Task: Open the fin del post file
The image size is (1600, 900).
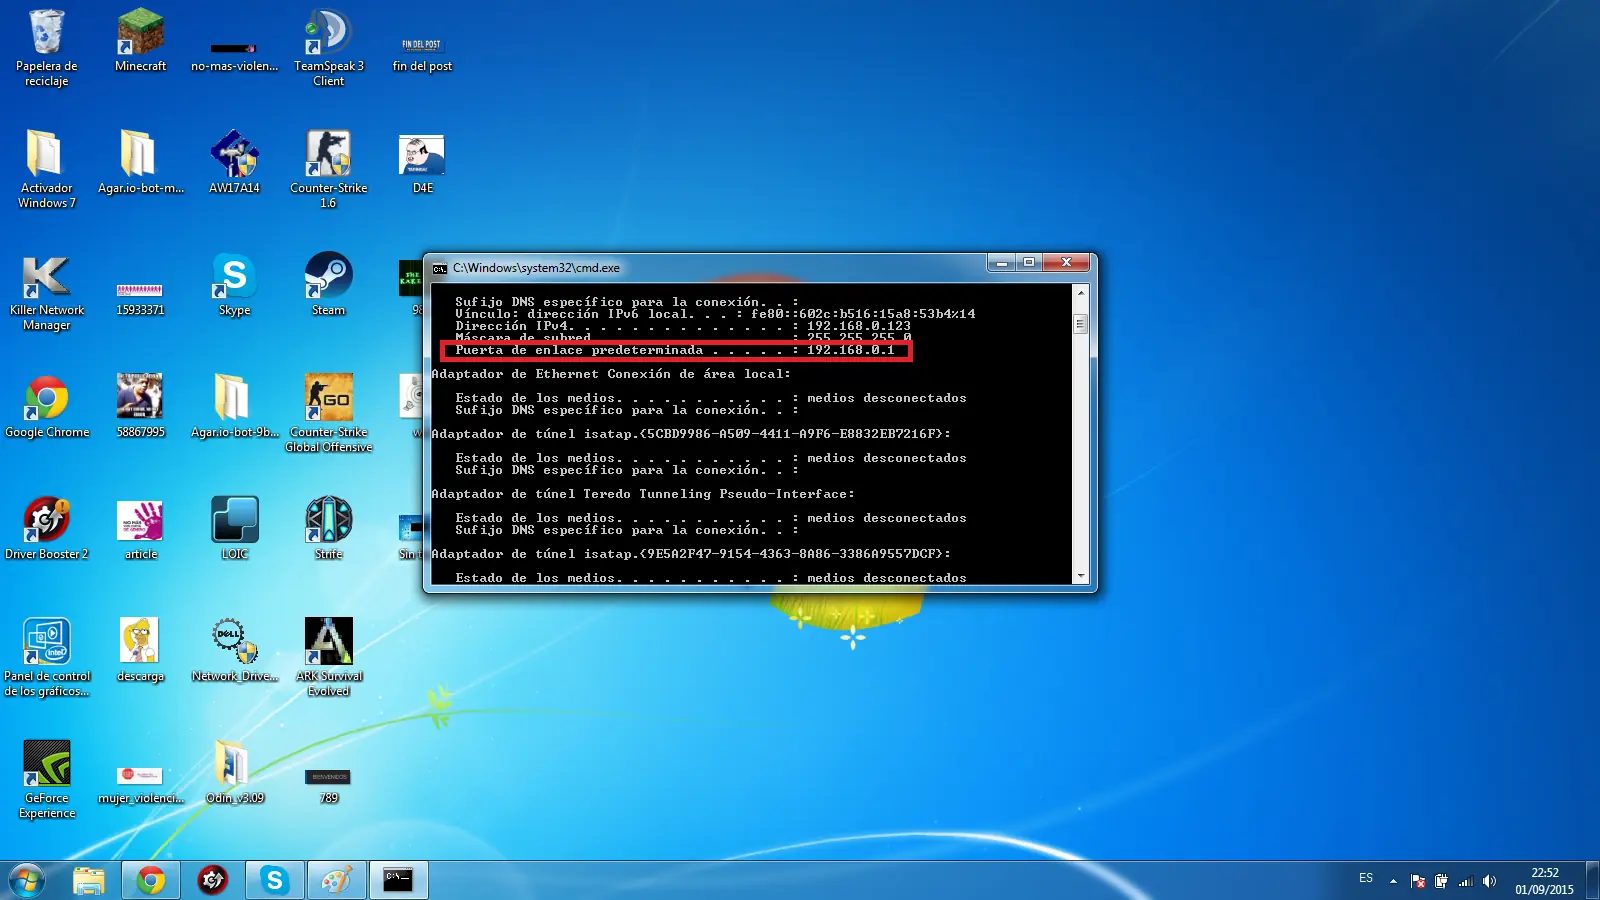Action: (x=422, y=55)
